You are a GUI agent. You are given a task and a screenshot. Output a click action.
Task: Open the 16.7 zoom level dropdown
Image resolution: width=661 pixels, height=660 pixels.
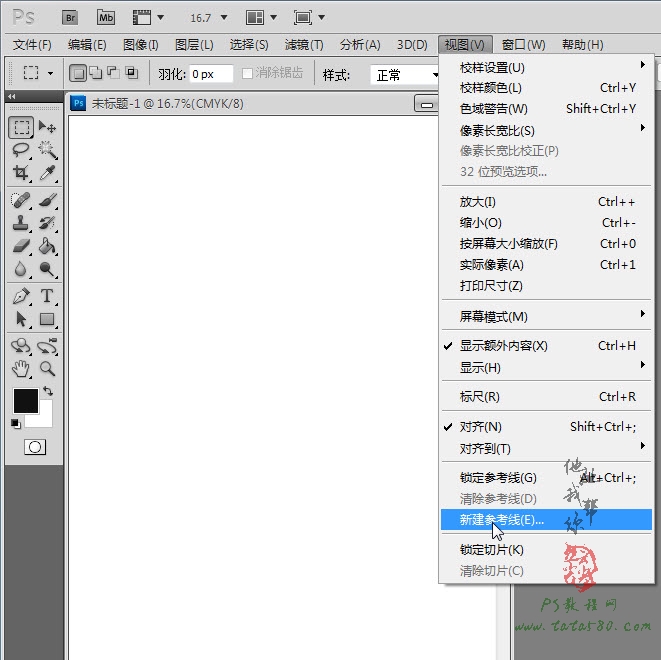coord(224,18)
